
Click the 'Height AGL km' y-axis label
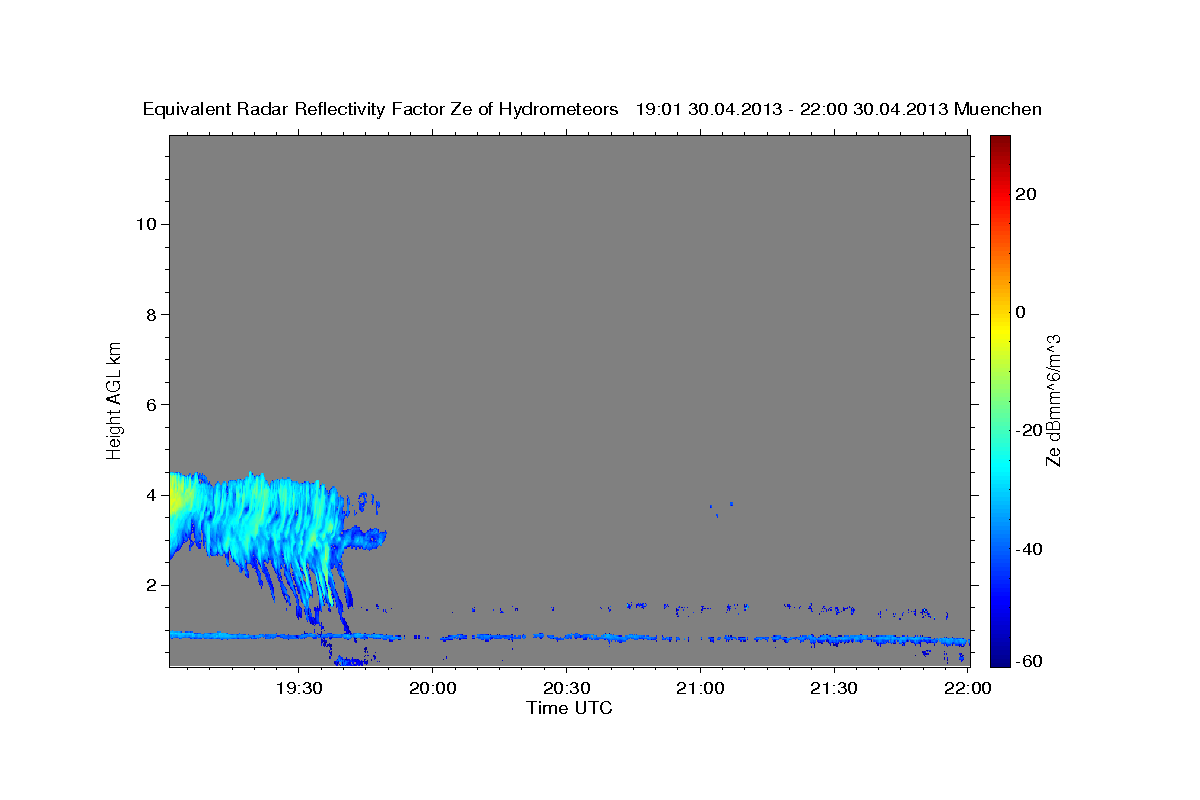115,399
